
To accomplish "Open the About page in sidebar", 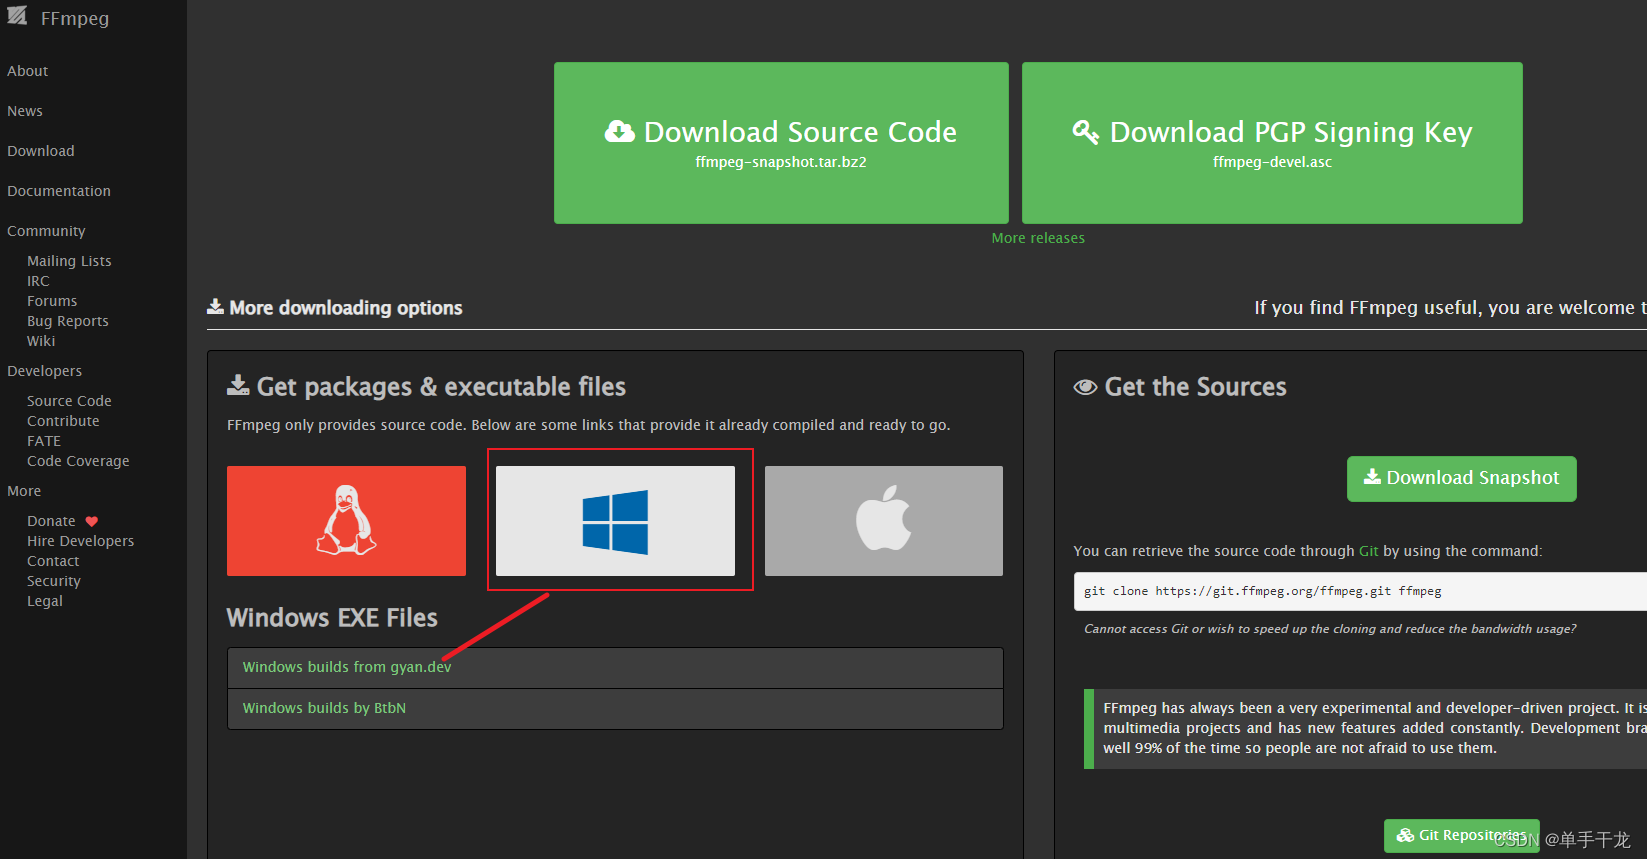I will click(28, 71).
